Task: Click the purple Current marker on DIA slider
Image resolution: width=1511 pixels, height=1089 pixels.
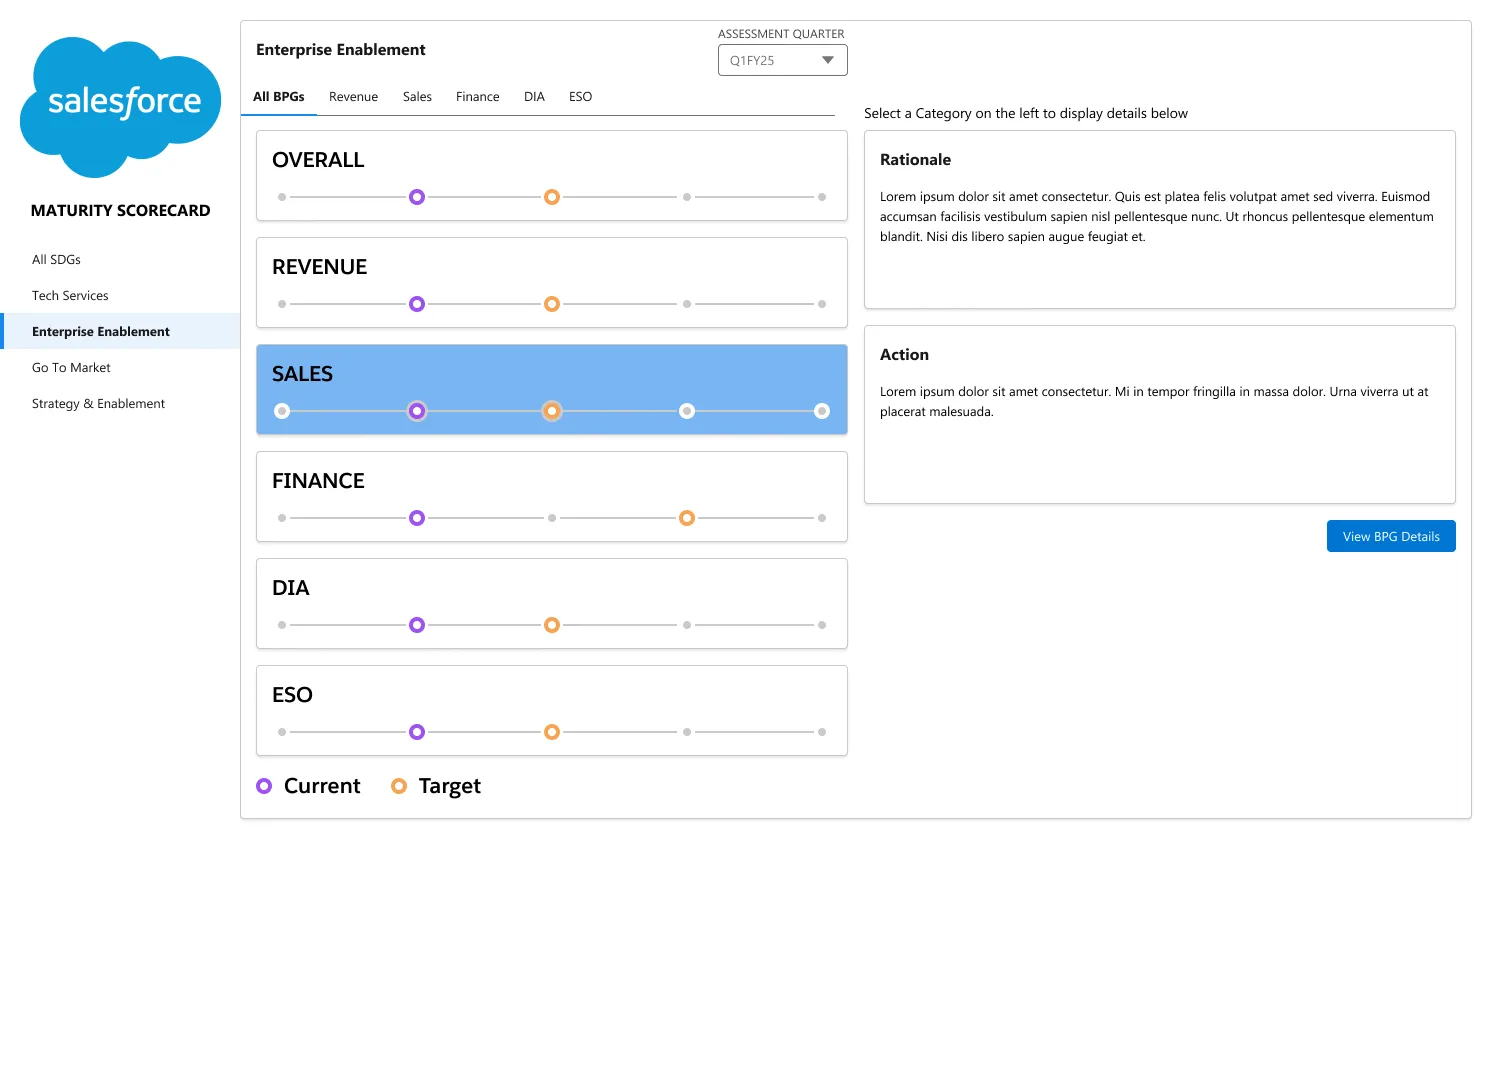Action: pyautogui.click(x=417, y=625)
